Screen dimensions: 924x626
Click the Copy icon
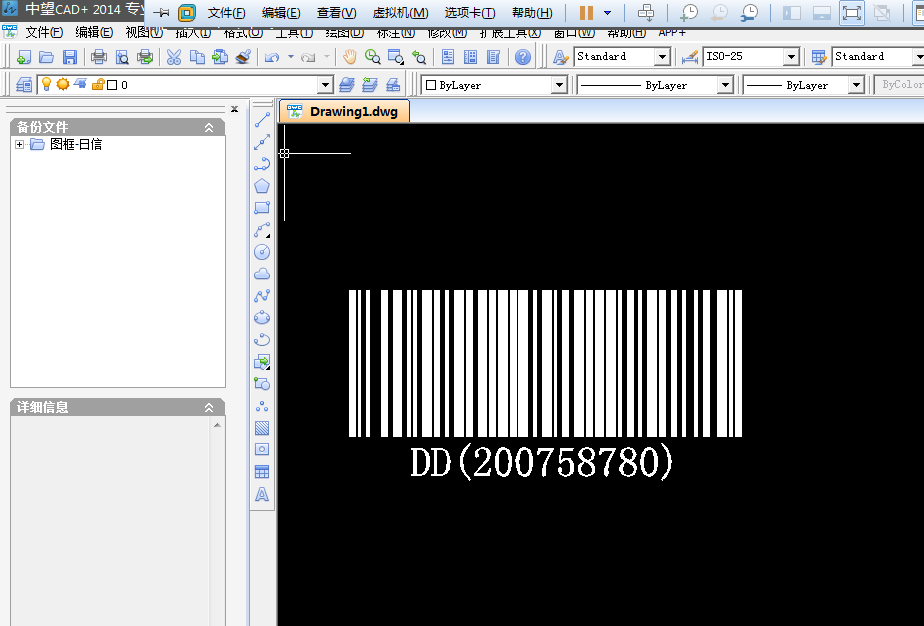click(x=197, y=57)
